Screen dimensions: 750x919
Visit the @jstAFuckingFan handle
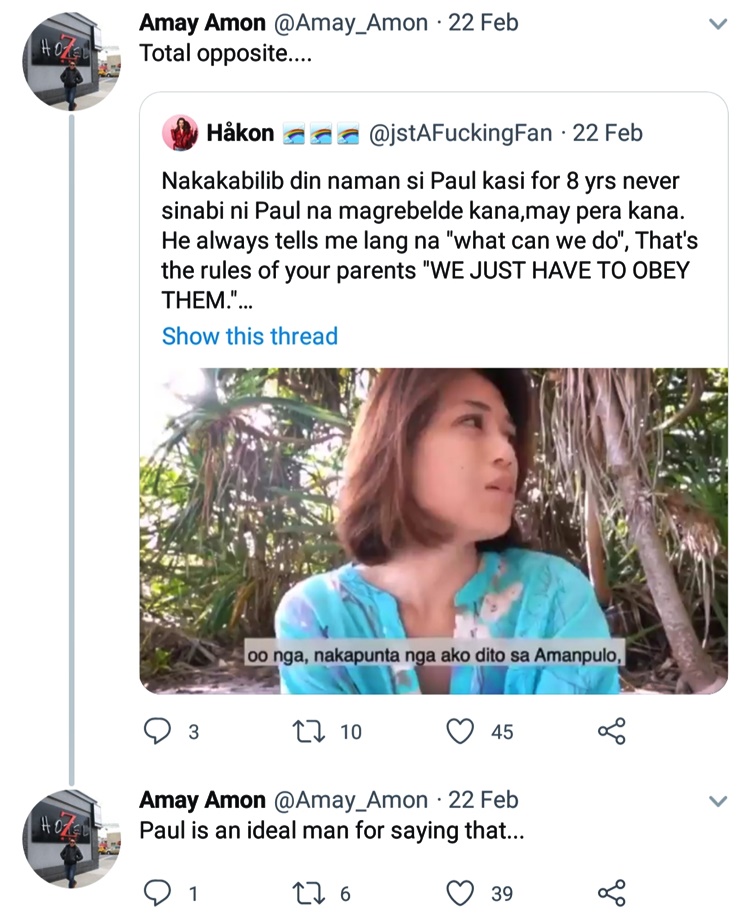pos(460,133)
